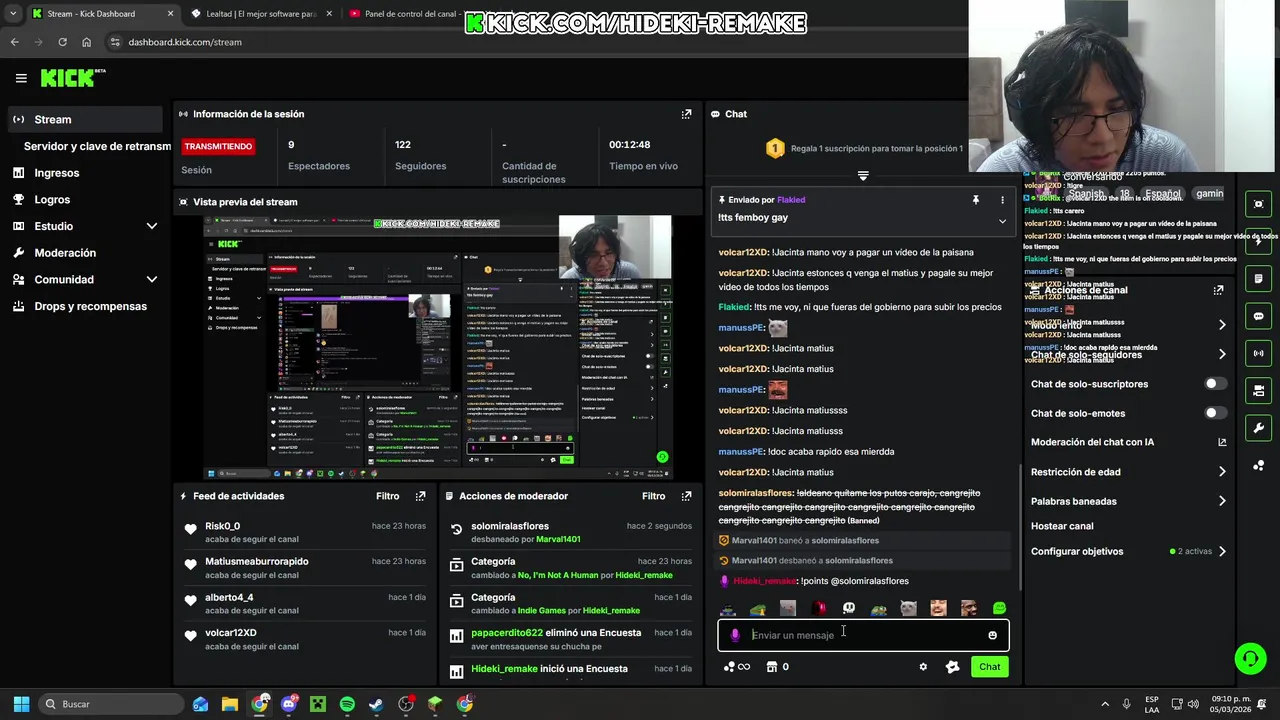Open Discord from the taskbar

289,704
